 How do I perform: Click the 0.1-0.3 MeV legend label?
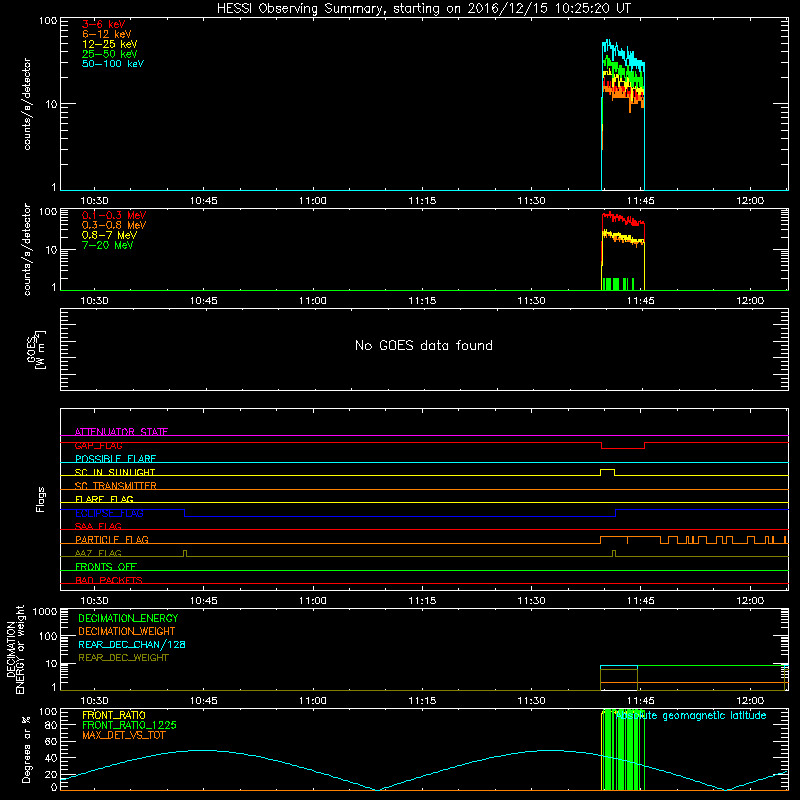pos(114,215)
